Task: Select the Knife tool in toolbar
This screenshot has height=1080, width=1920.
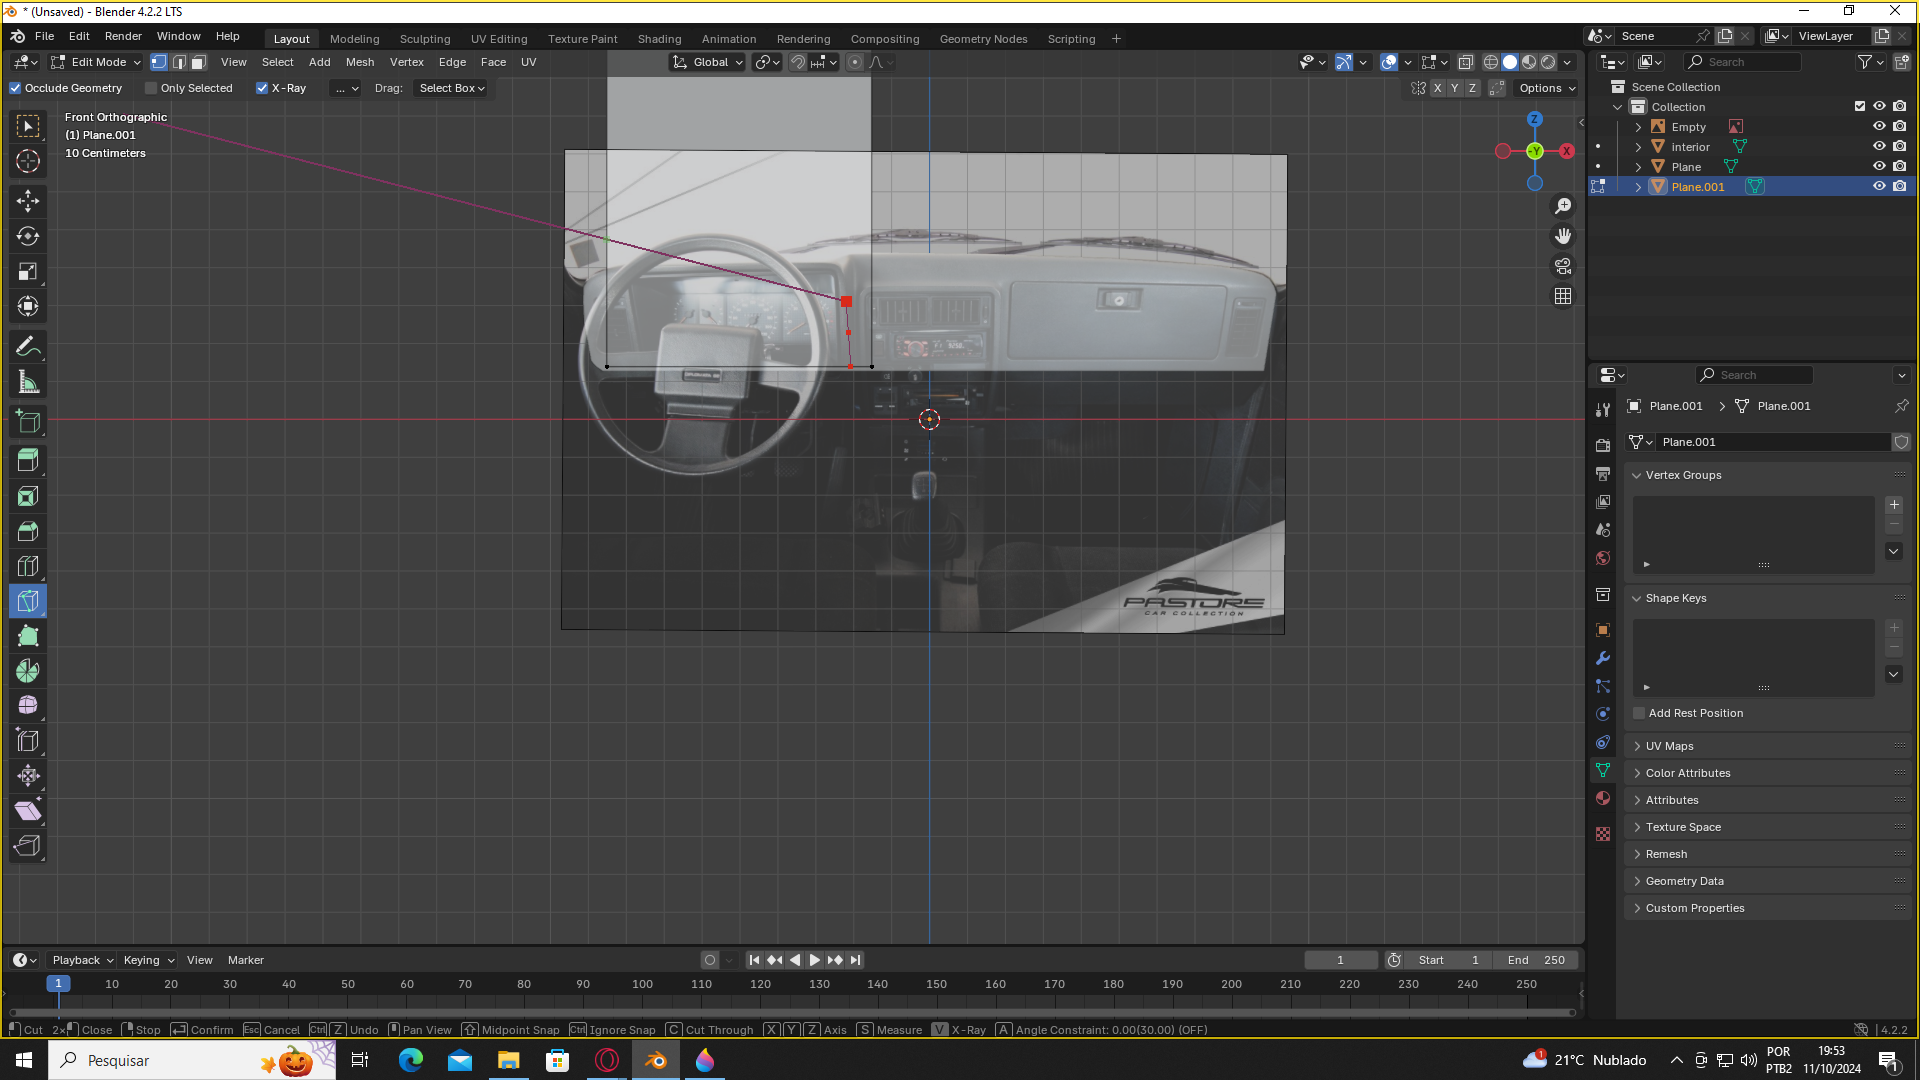Action: [x=28, y=601]
